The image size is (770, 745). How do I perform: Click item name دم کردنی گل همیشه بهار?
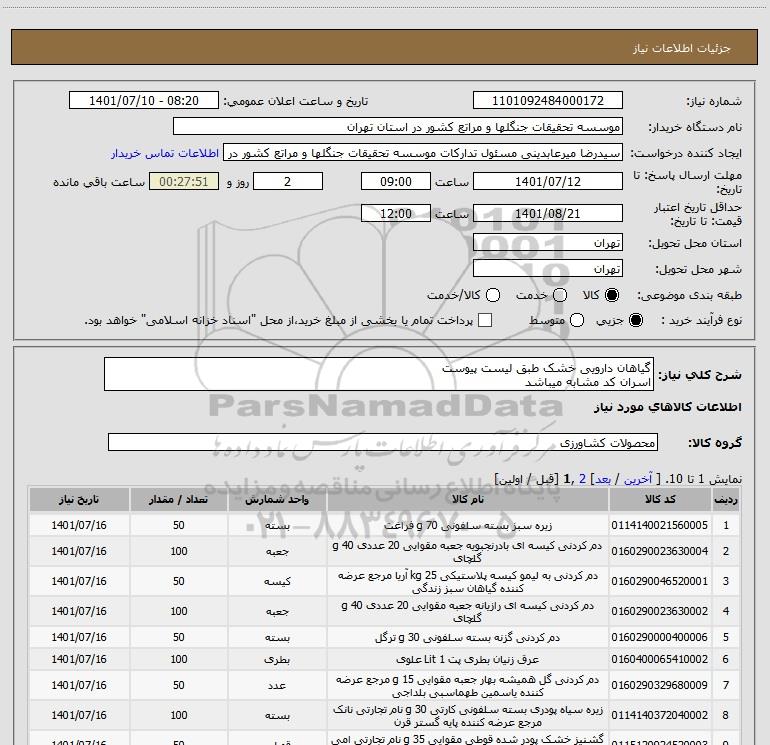468,686
